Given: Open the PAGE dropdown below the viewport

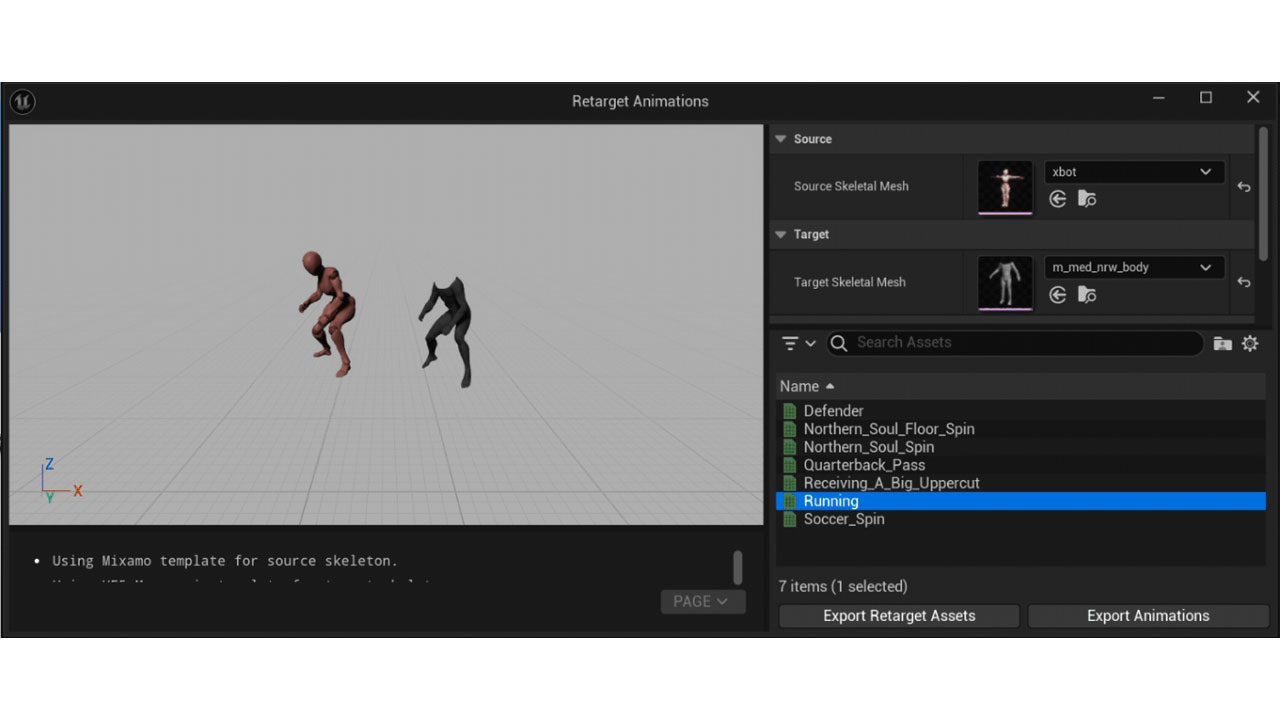Looking at the screenshot, I should (x=703, y=601).
